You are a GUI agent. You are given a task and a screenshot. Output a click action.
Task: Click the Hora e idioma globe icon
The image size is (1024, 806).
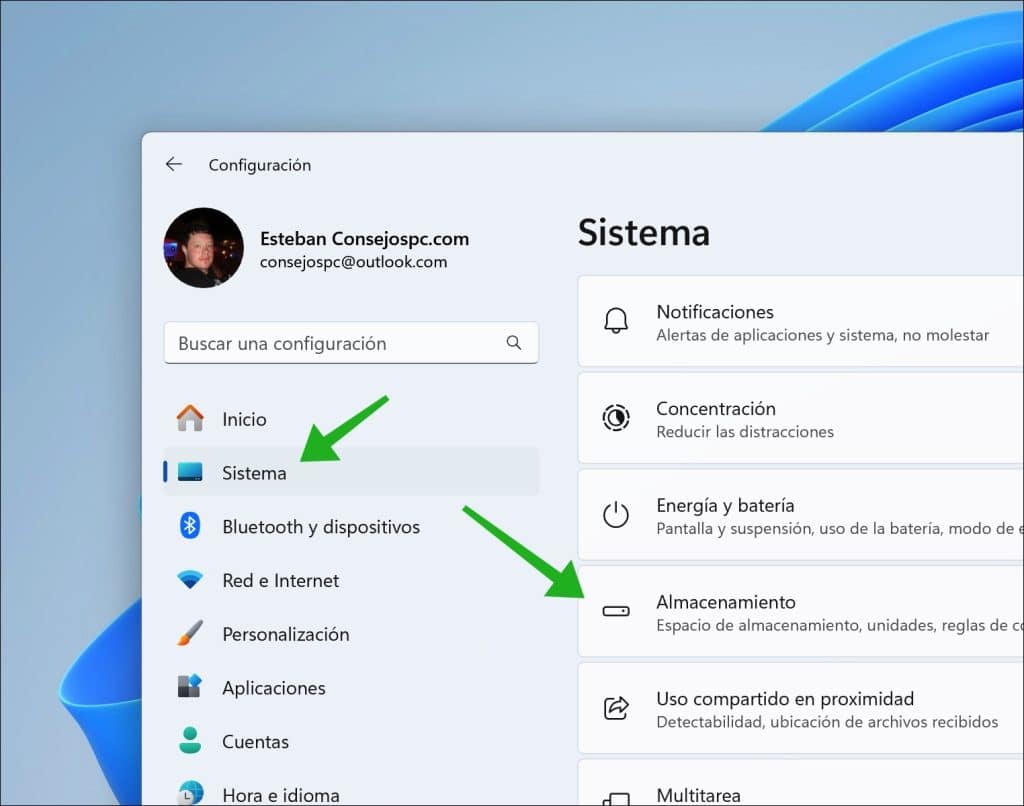tap(190, 793)
